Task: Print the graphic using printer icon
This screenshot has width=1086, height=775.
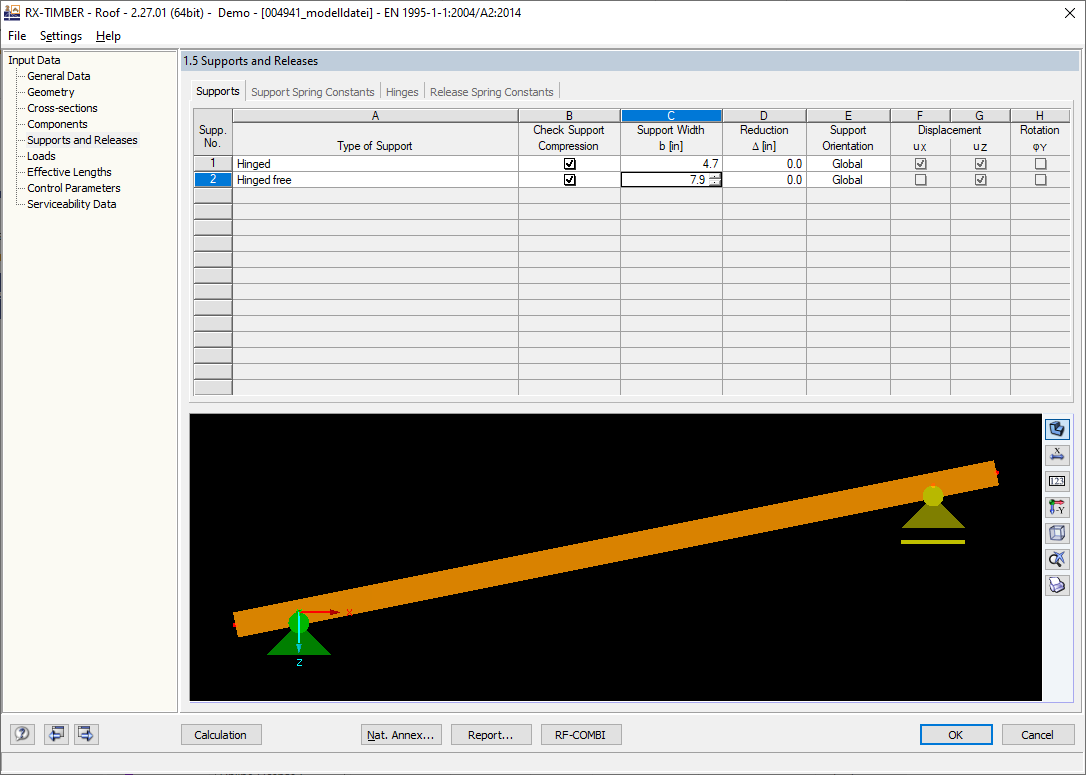Action: (x=1057, y=585)
